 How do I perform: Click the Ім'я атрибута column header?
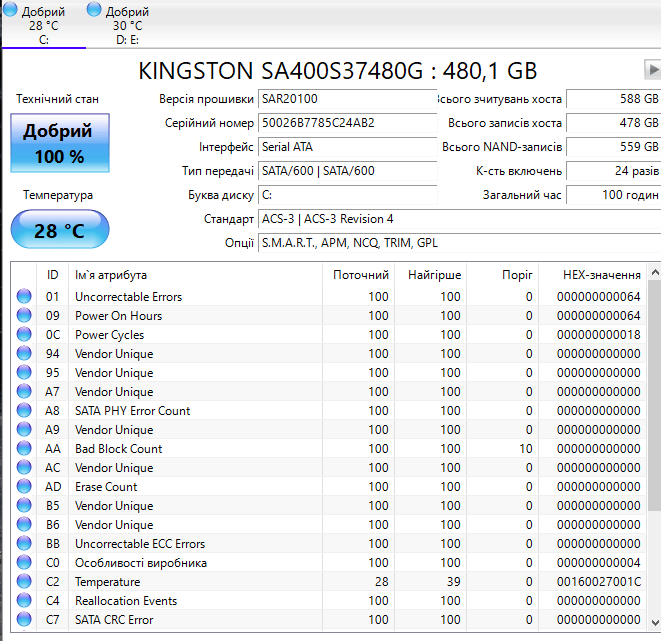[196, 275]
